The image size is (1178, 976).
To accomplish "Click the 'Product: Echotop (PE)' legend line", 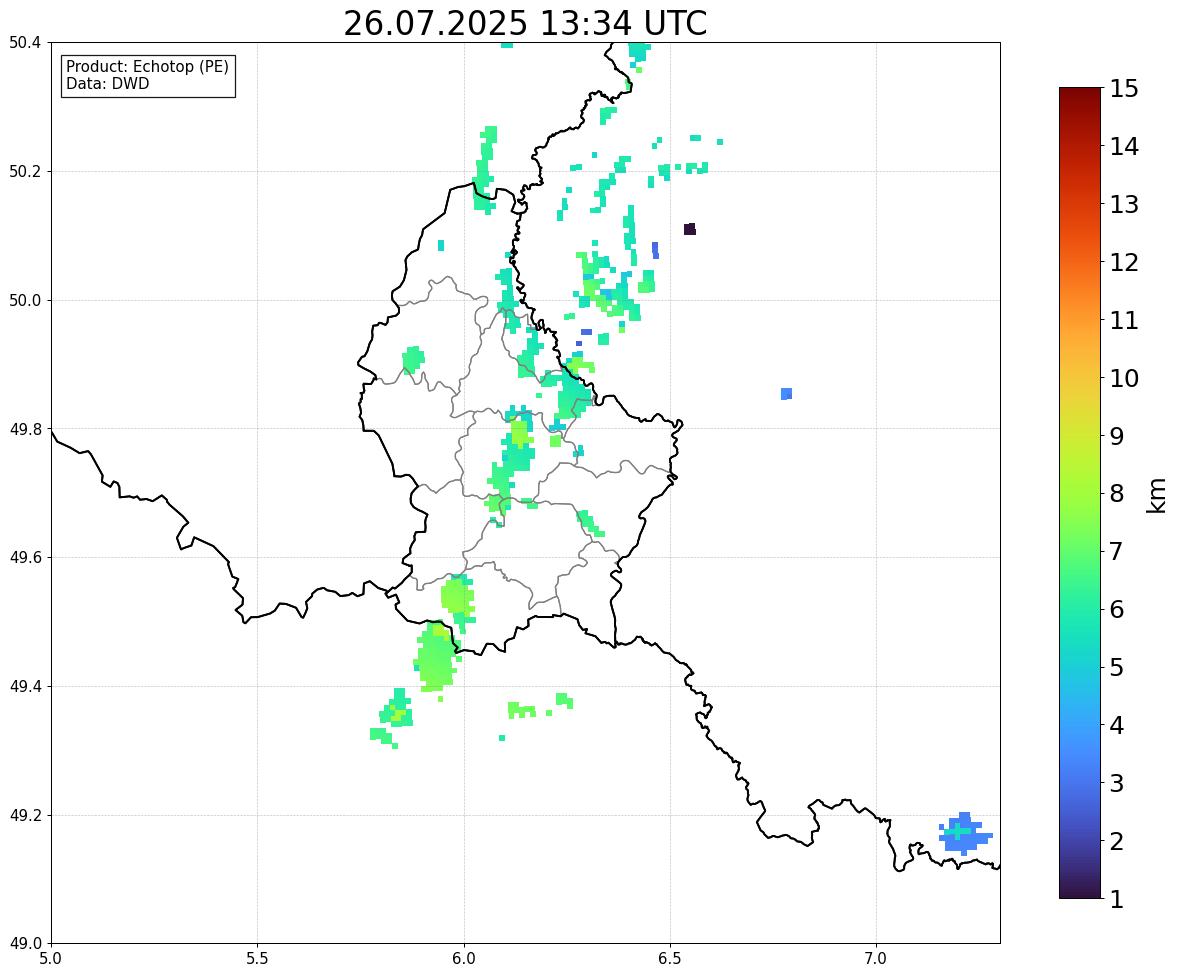I will tap(147, 67).
